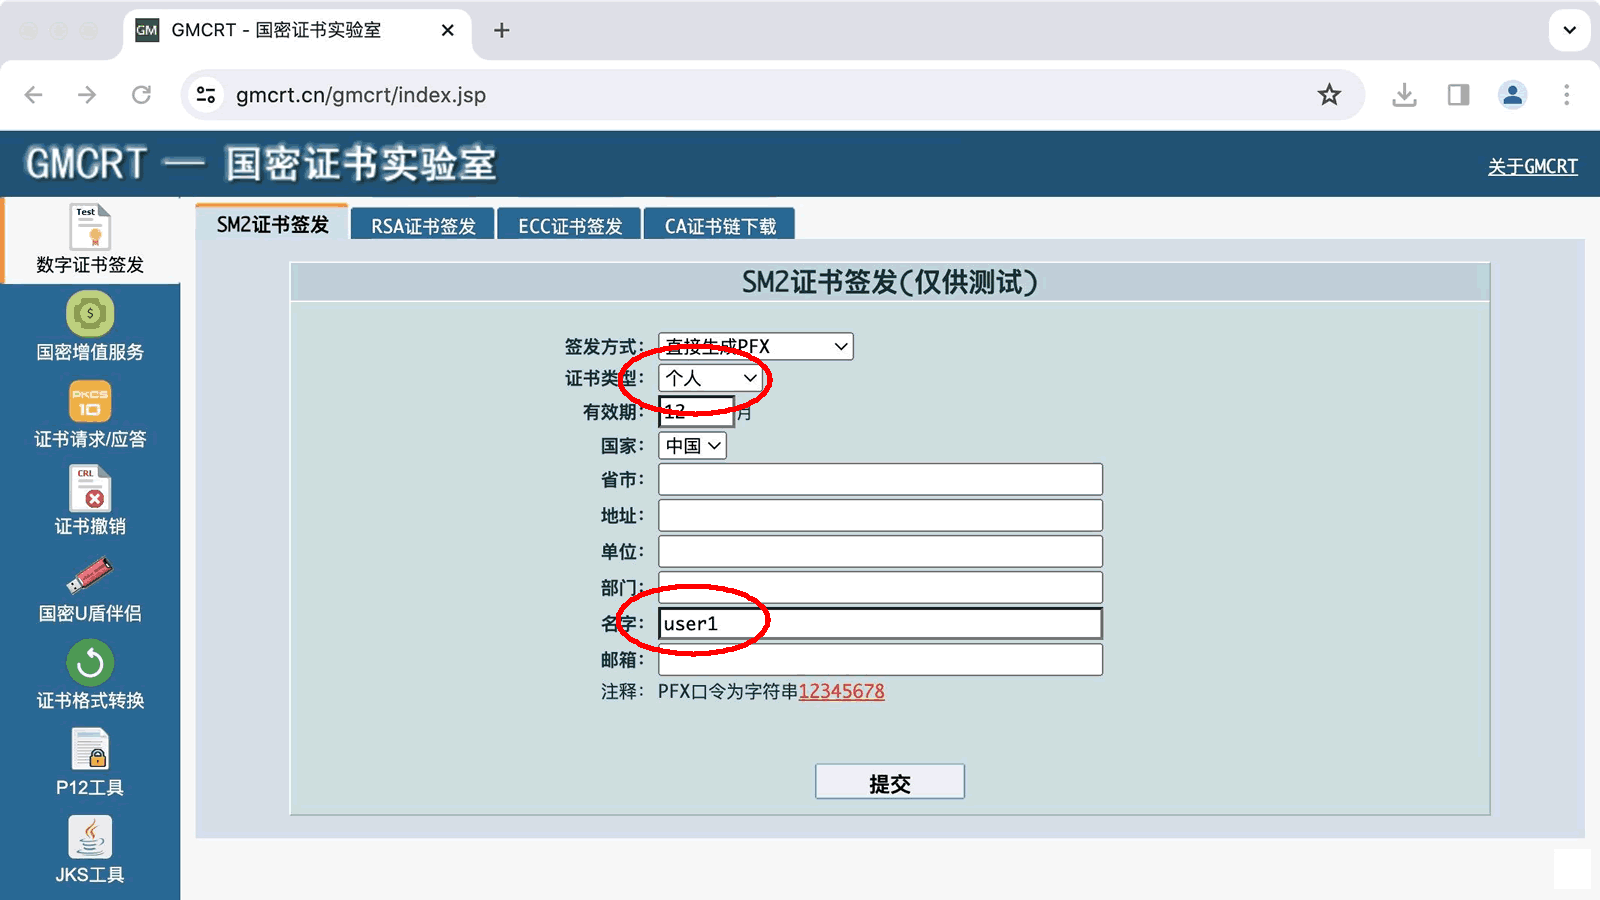
Task: Click the SM2证书签发(仅供测试) heading
Action: coord(889,282)
